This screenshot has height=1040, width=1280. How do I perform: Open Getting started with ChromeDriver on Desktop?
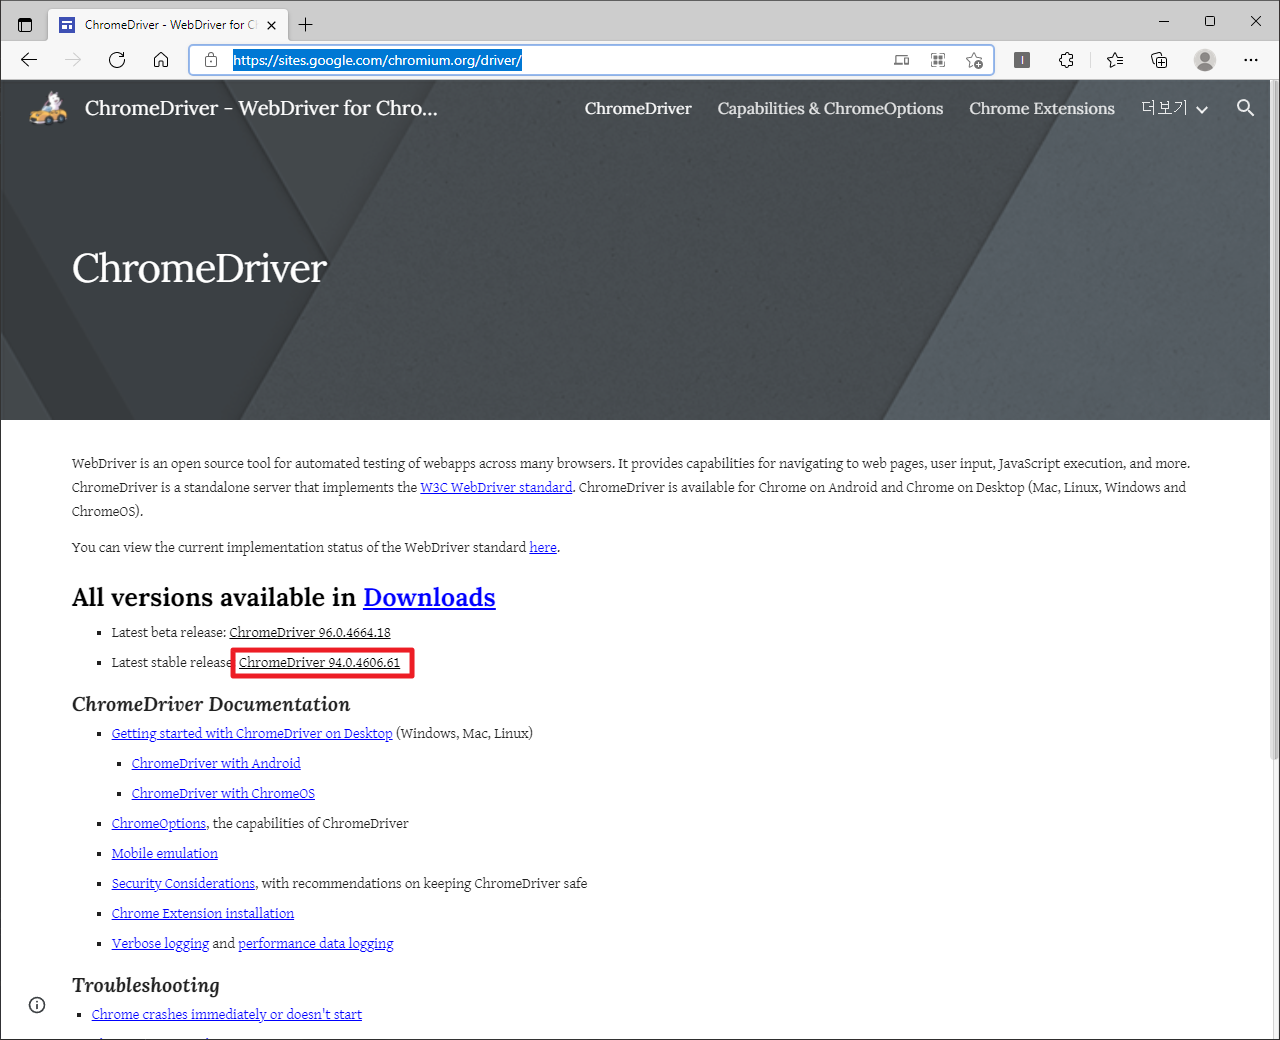(252, 734)
